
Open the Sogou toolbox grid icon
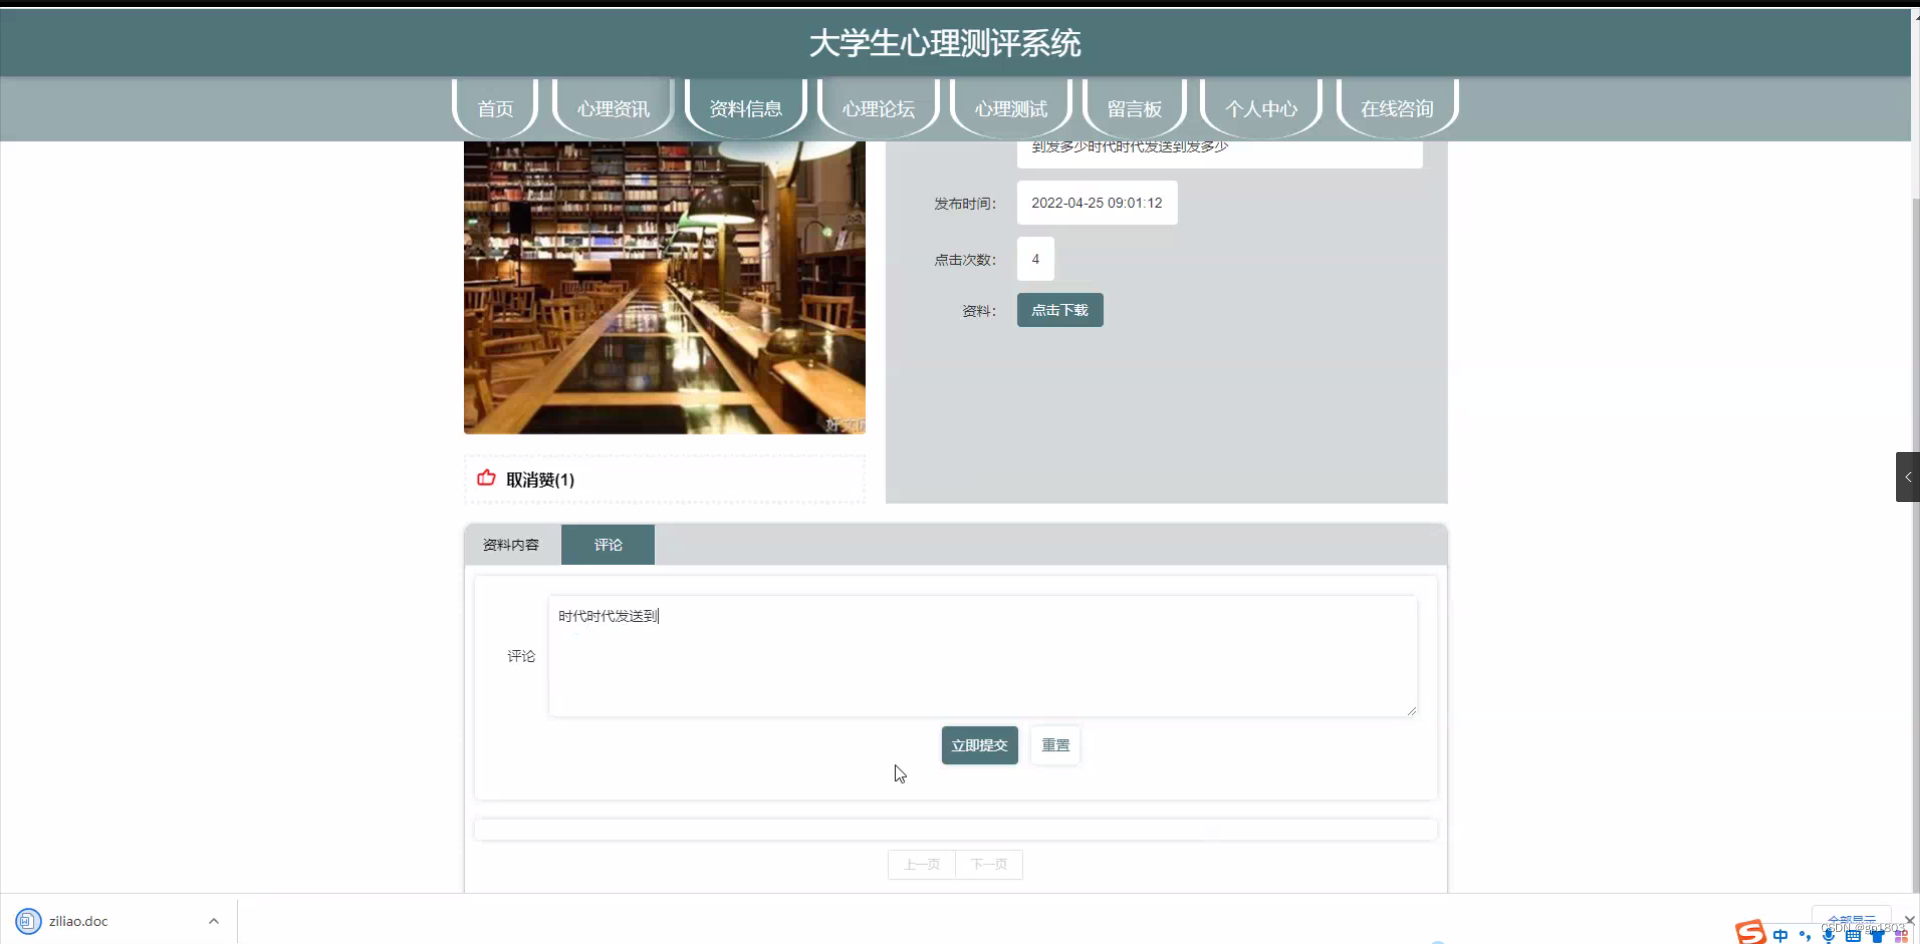click(1901, 936)
